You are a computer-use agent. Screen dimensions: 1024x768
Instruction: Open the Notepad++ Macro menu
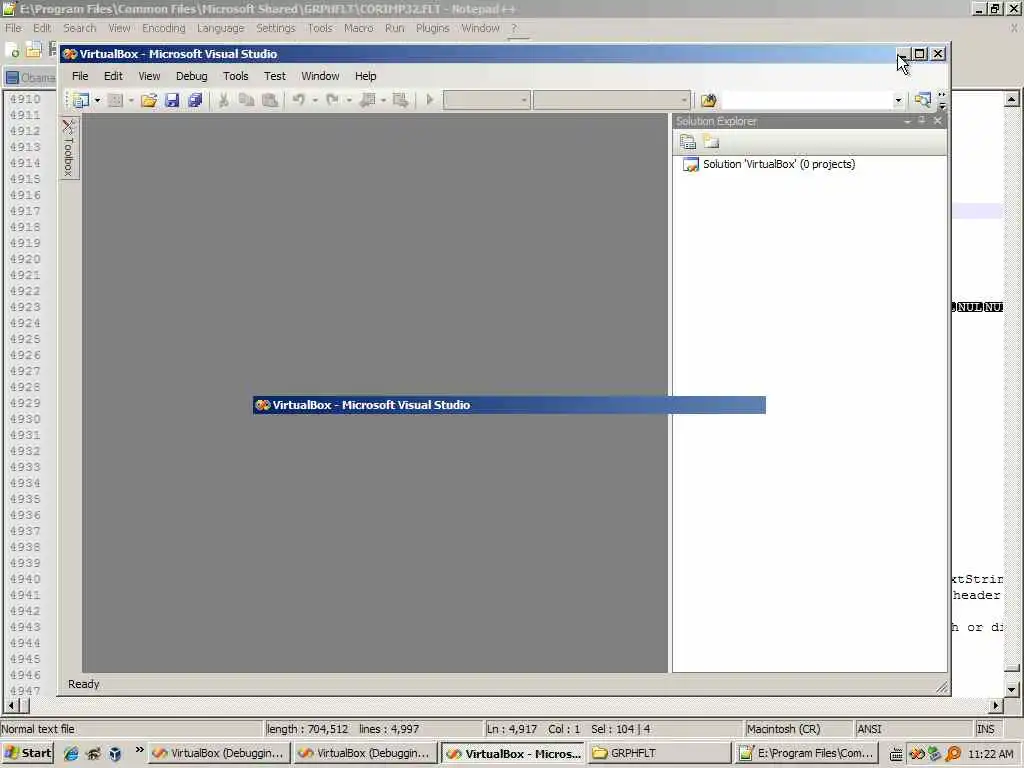pyautogui.click(x=359, y=28)
